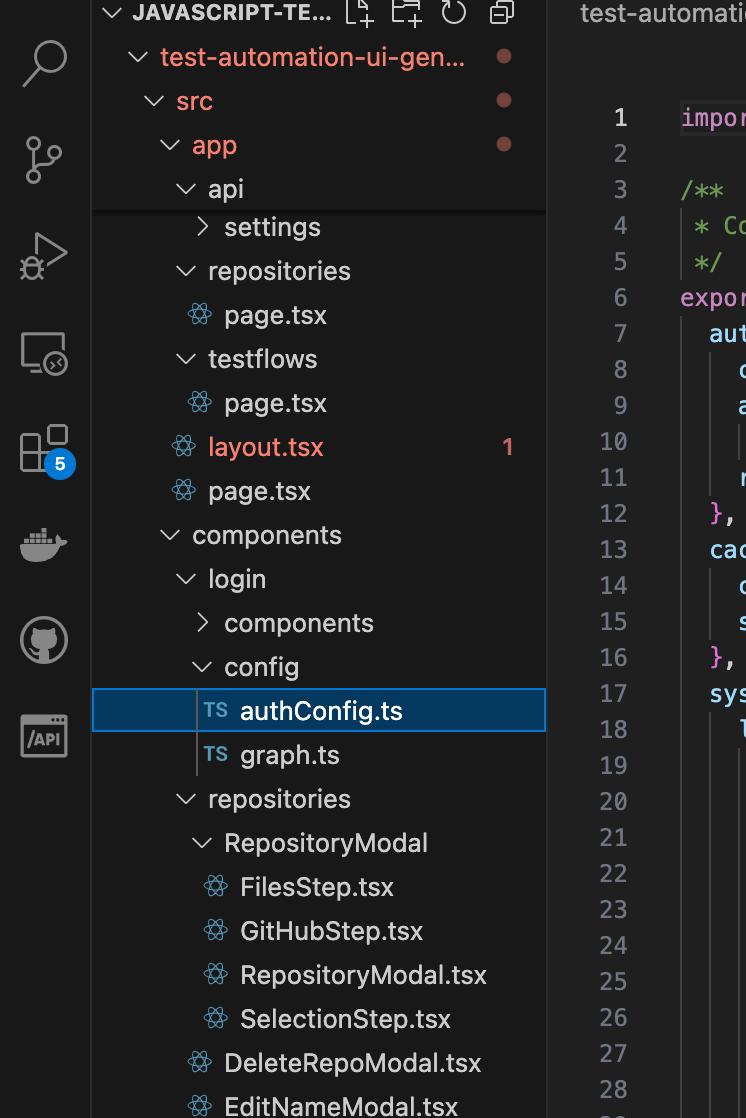The width and height of the screenshot is (746, 1118).
Task: Expand the components folder under login
Action: coord(298,623)
